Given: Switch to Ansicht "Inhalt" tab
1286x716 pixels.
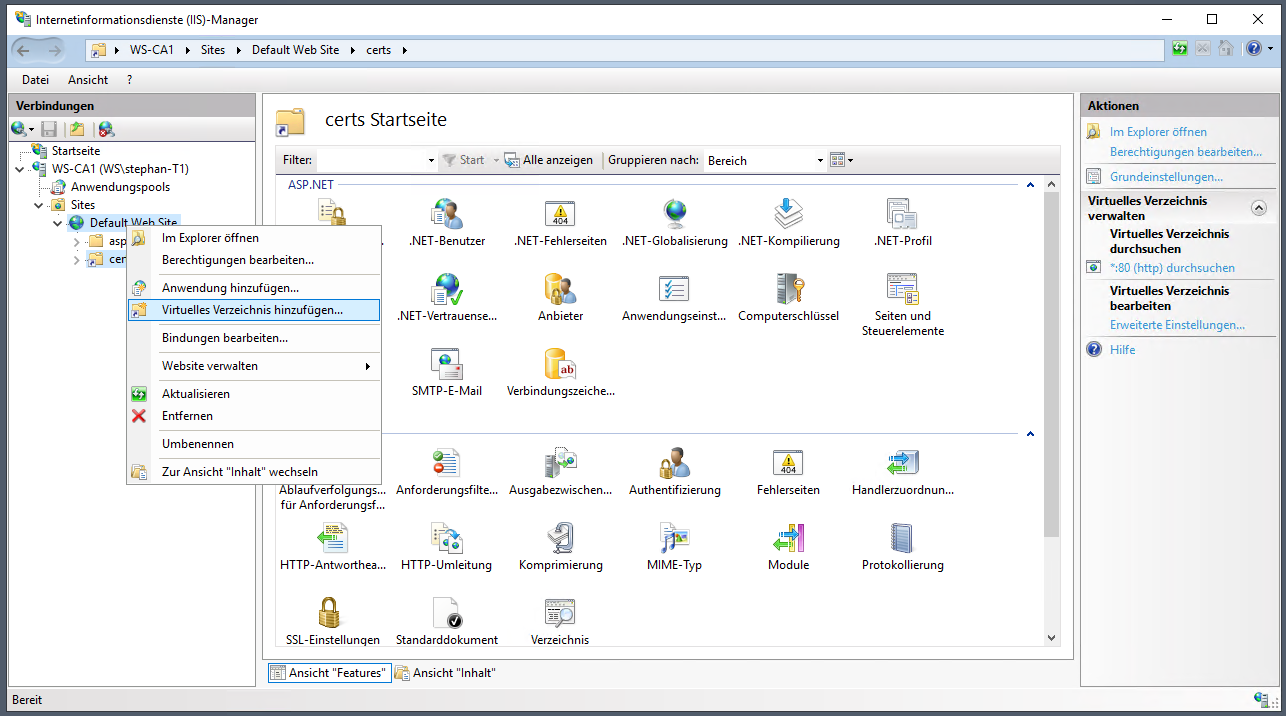Looking at the screenshot, I should [x=445, y=673].
